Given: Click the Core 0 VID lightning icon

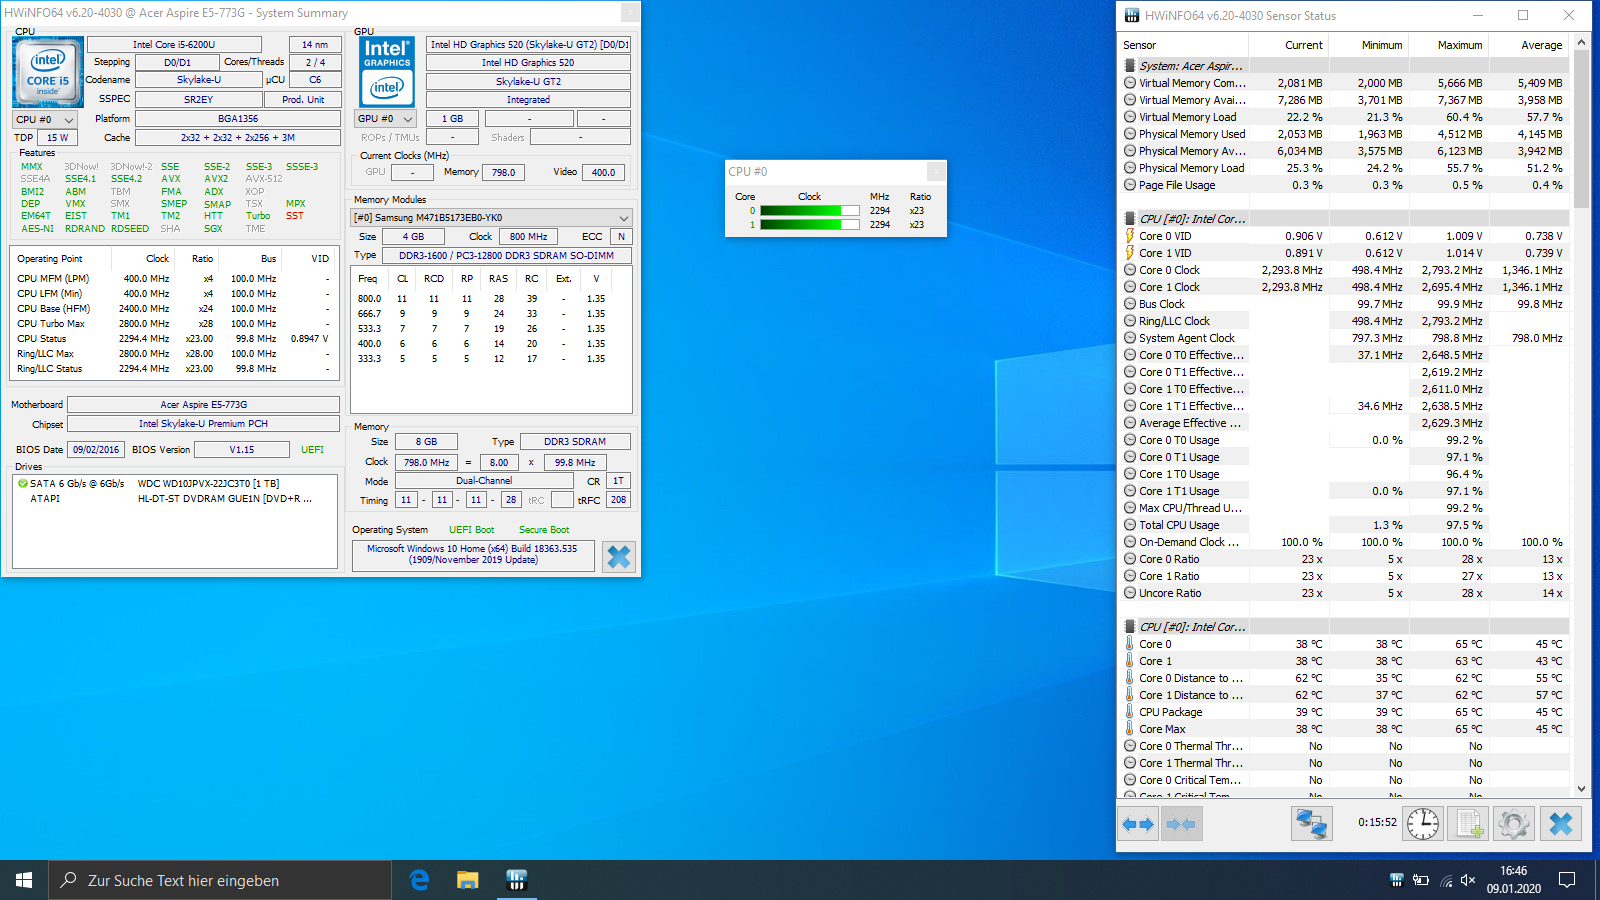Looking at the screenshot, I should coord(1130,236).
